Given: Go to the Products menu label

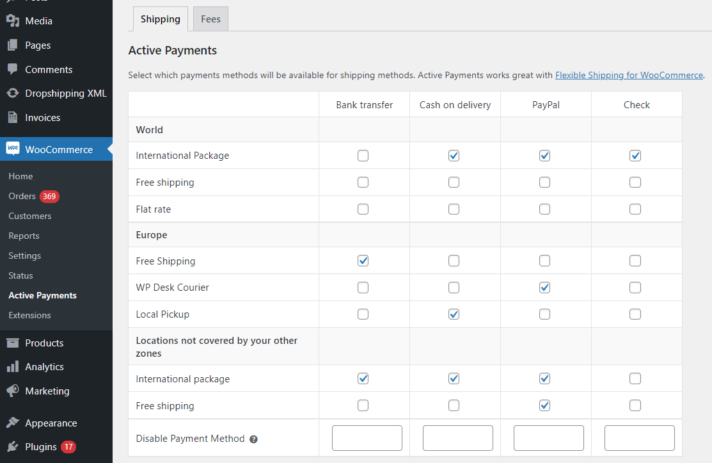Looking at the screenshot, I should (x=44, y=343).
